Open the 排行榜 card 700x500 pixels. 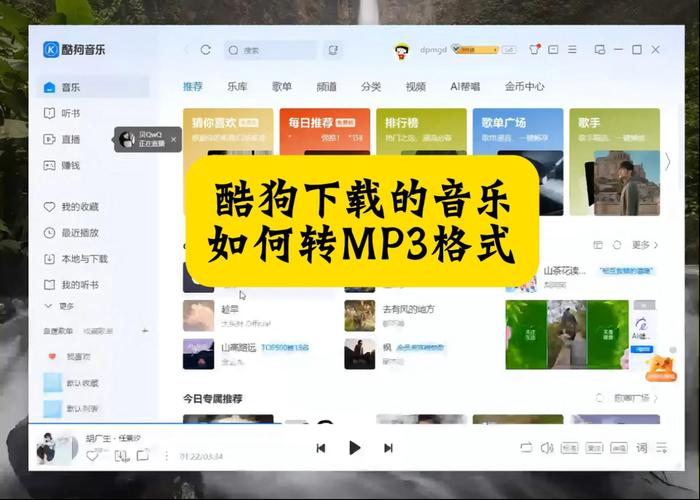[421, 131]
